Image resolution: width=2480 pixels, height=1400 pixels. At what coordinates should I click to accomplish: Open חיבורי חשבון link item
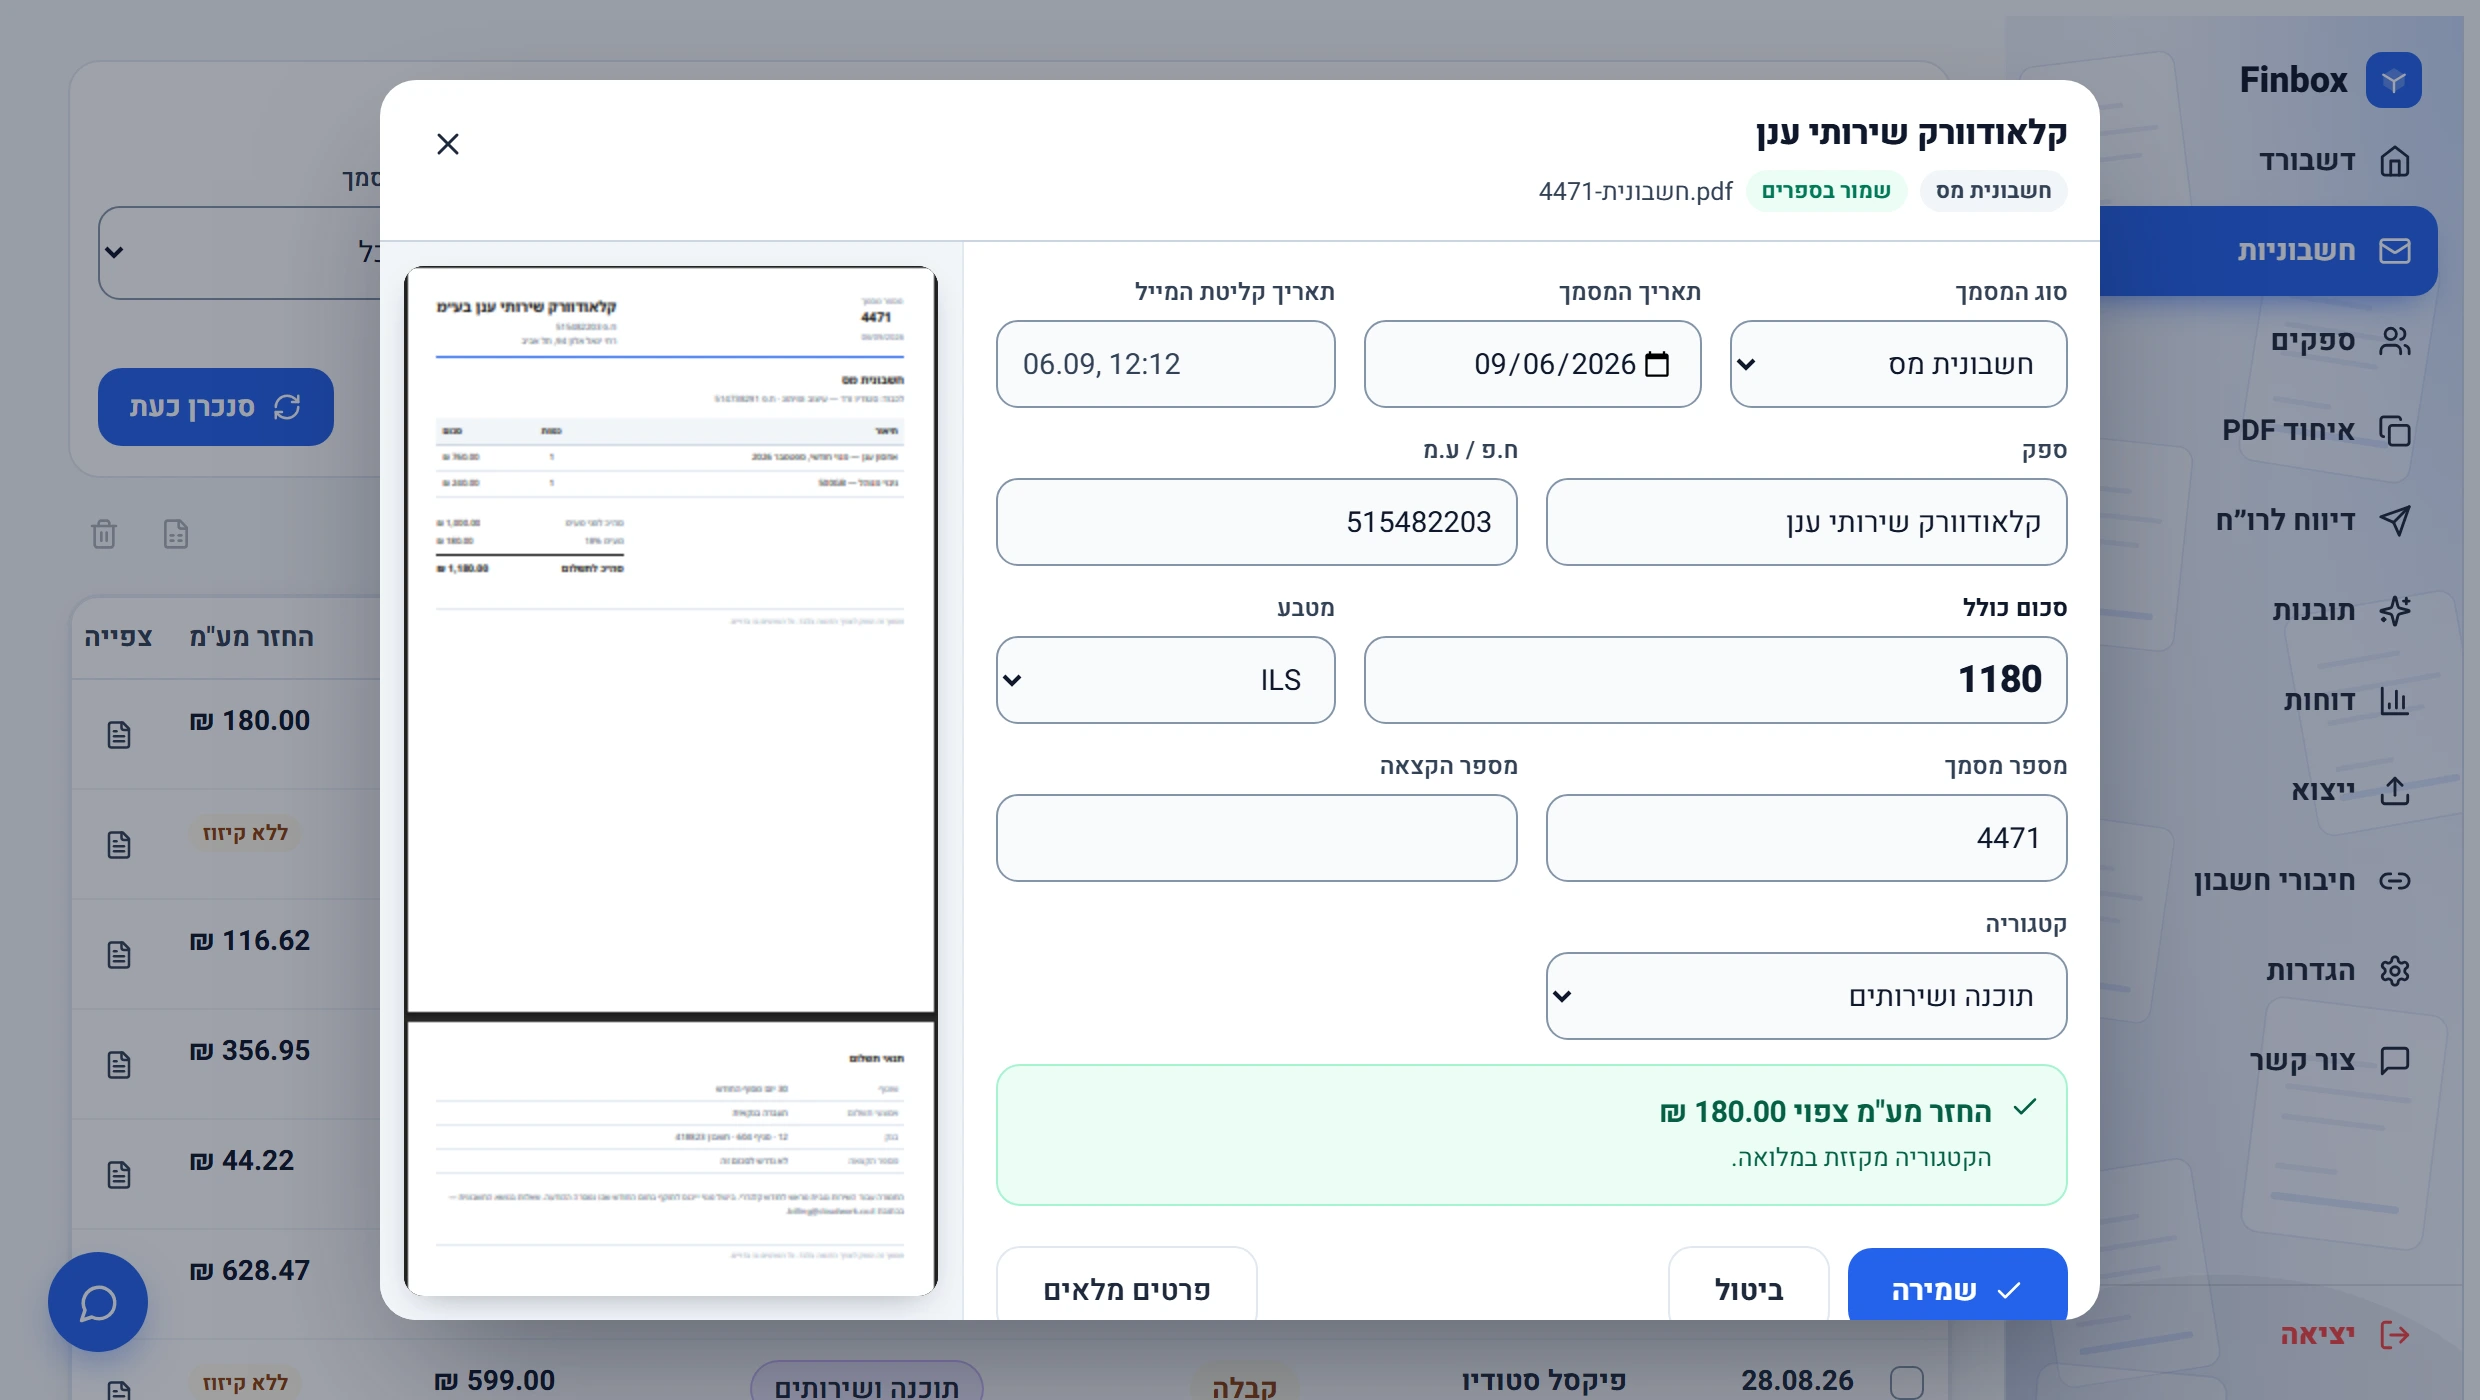click(2302, 881)
